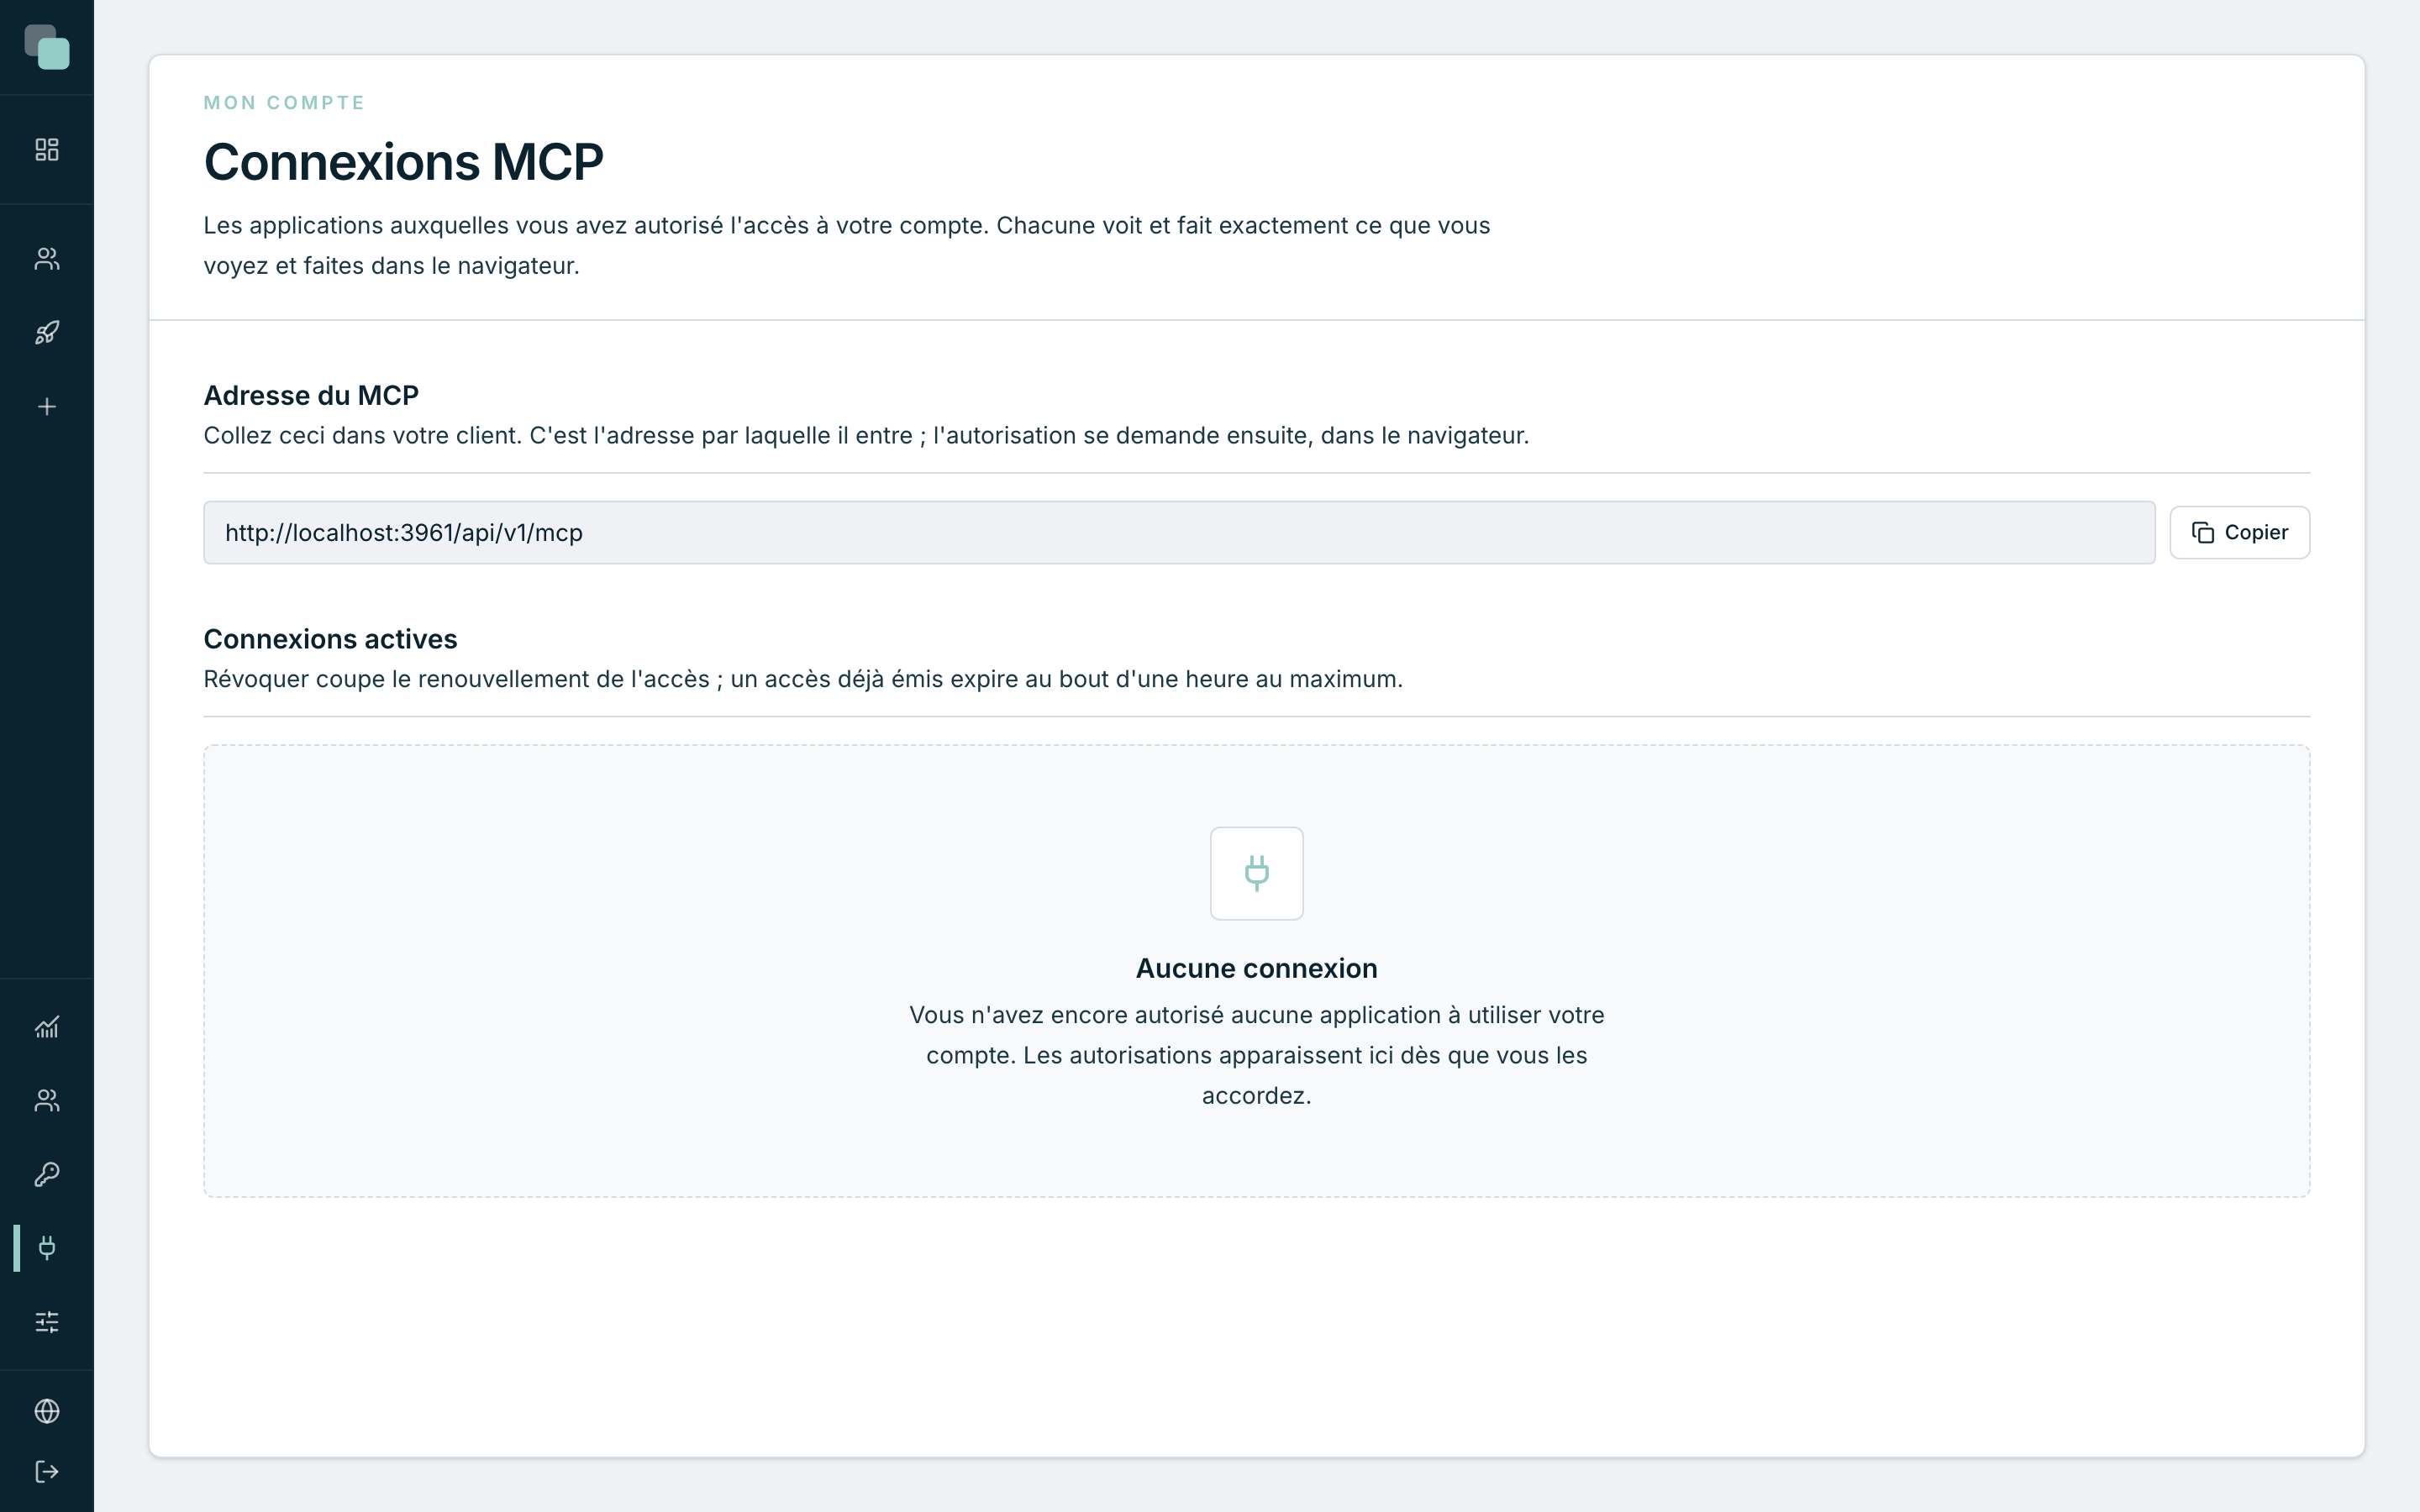Click the MON COMPTE breadcrumb label
The width and height of the screenshot is (2420, 1512).
click(x=284, y=103)
